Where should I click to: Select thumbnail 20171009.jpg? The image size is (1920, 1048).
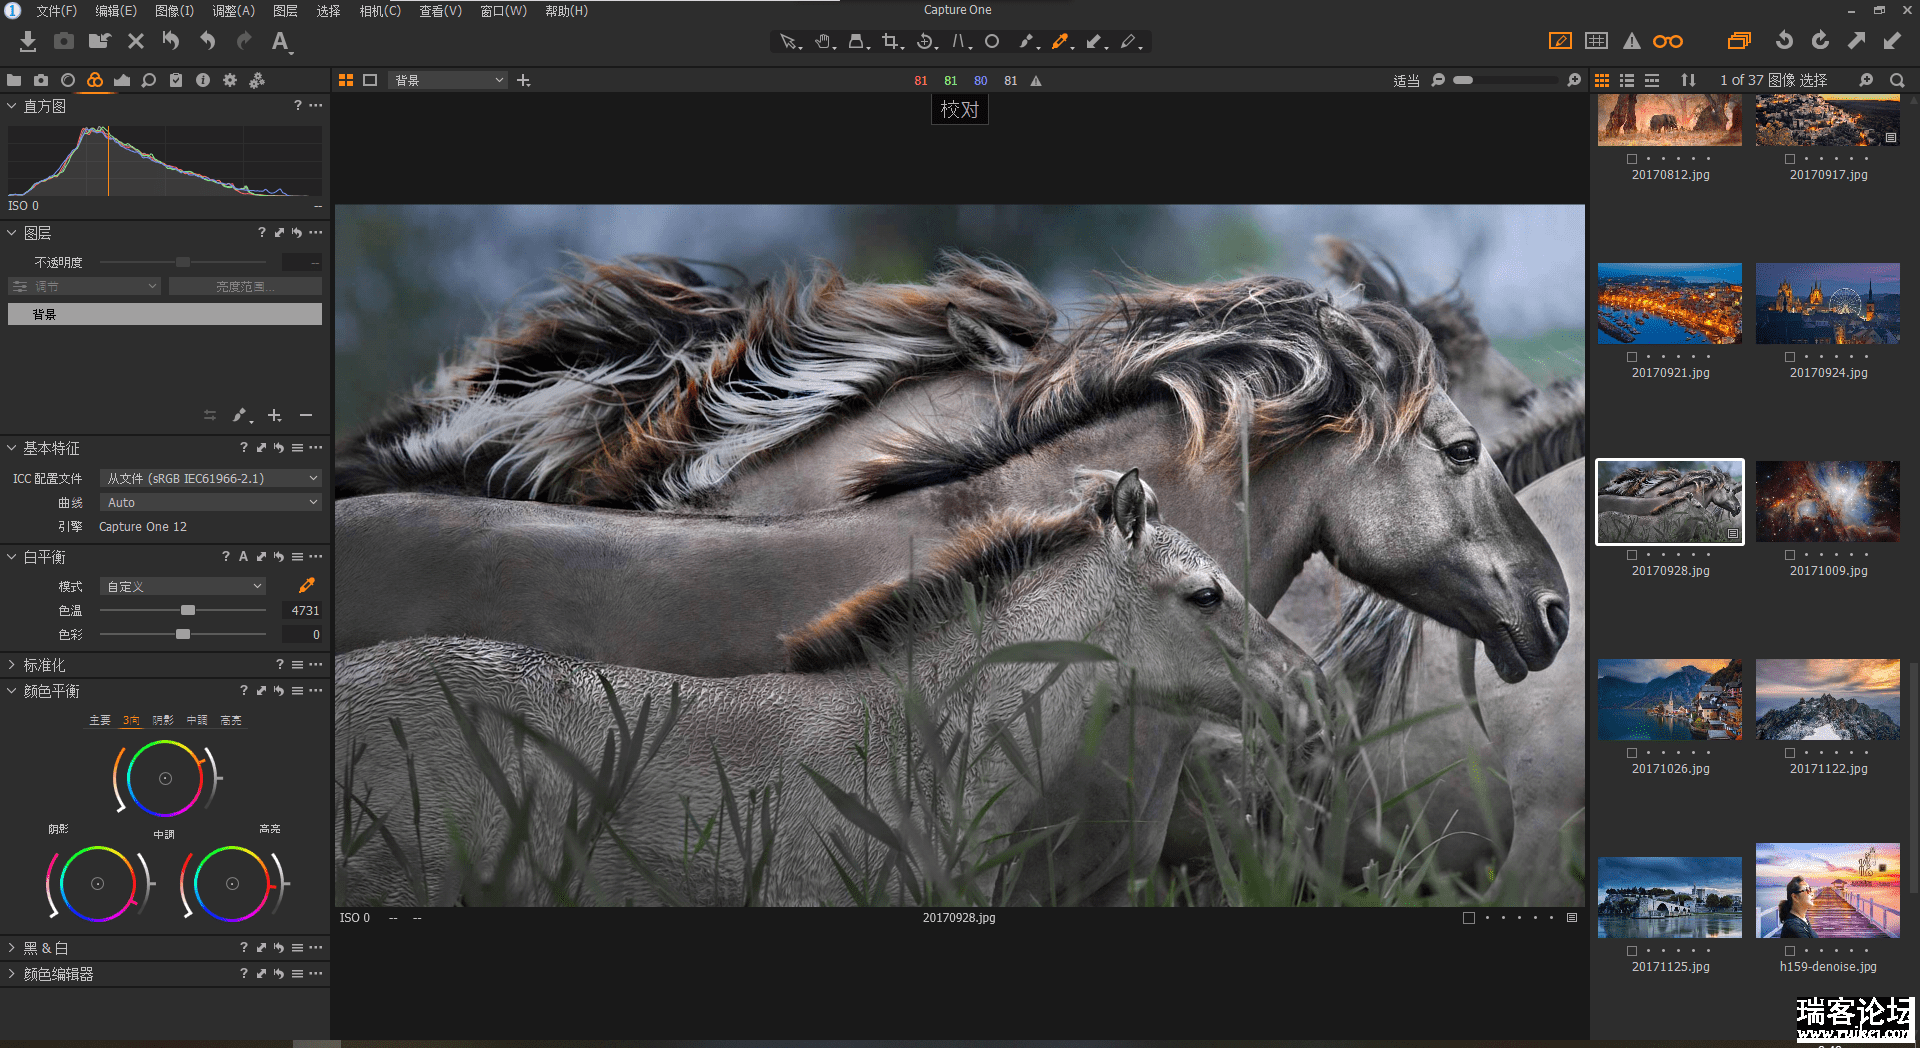1828,502
